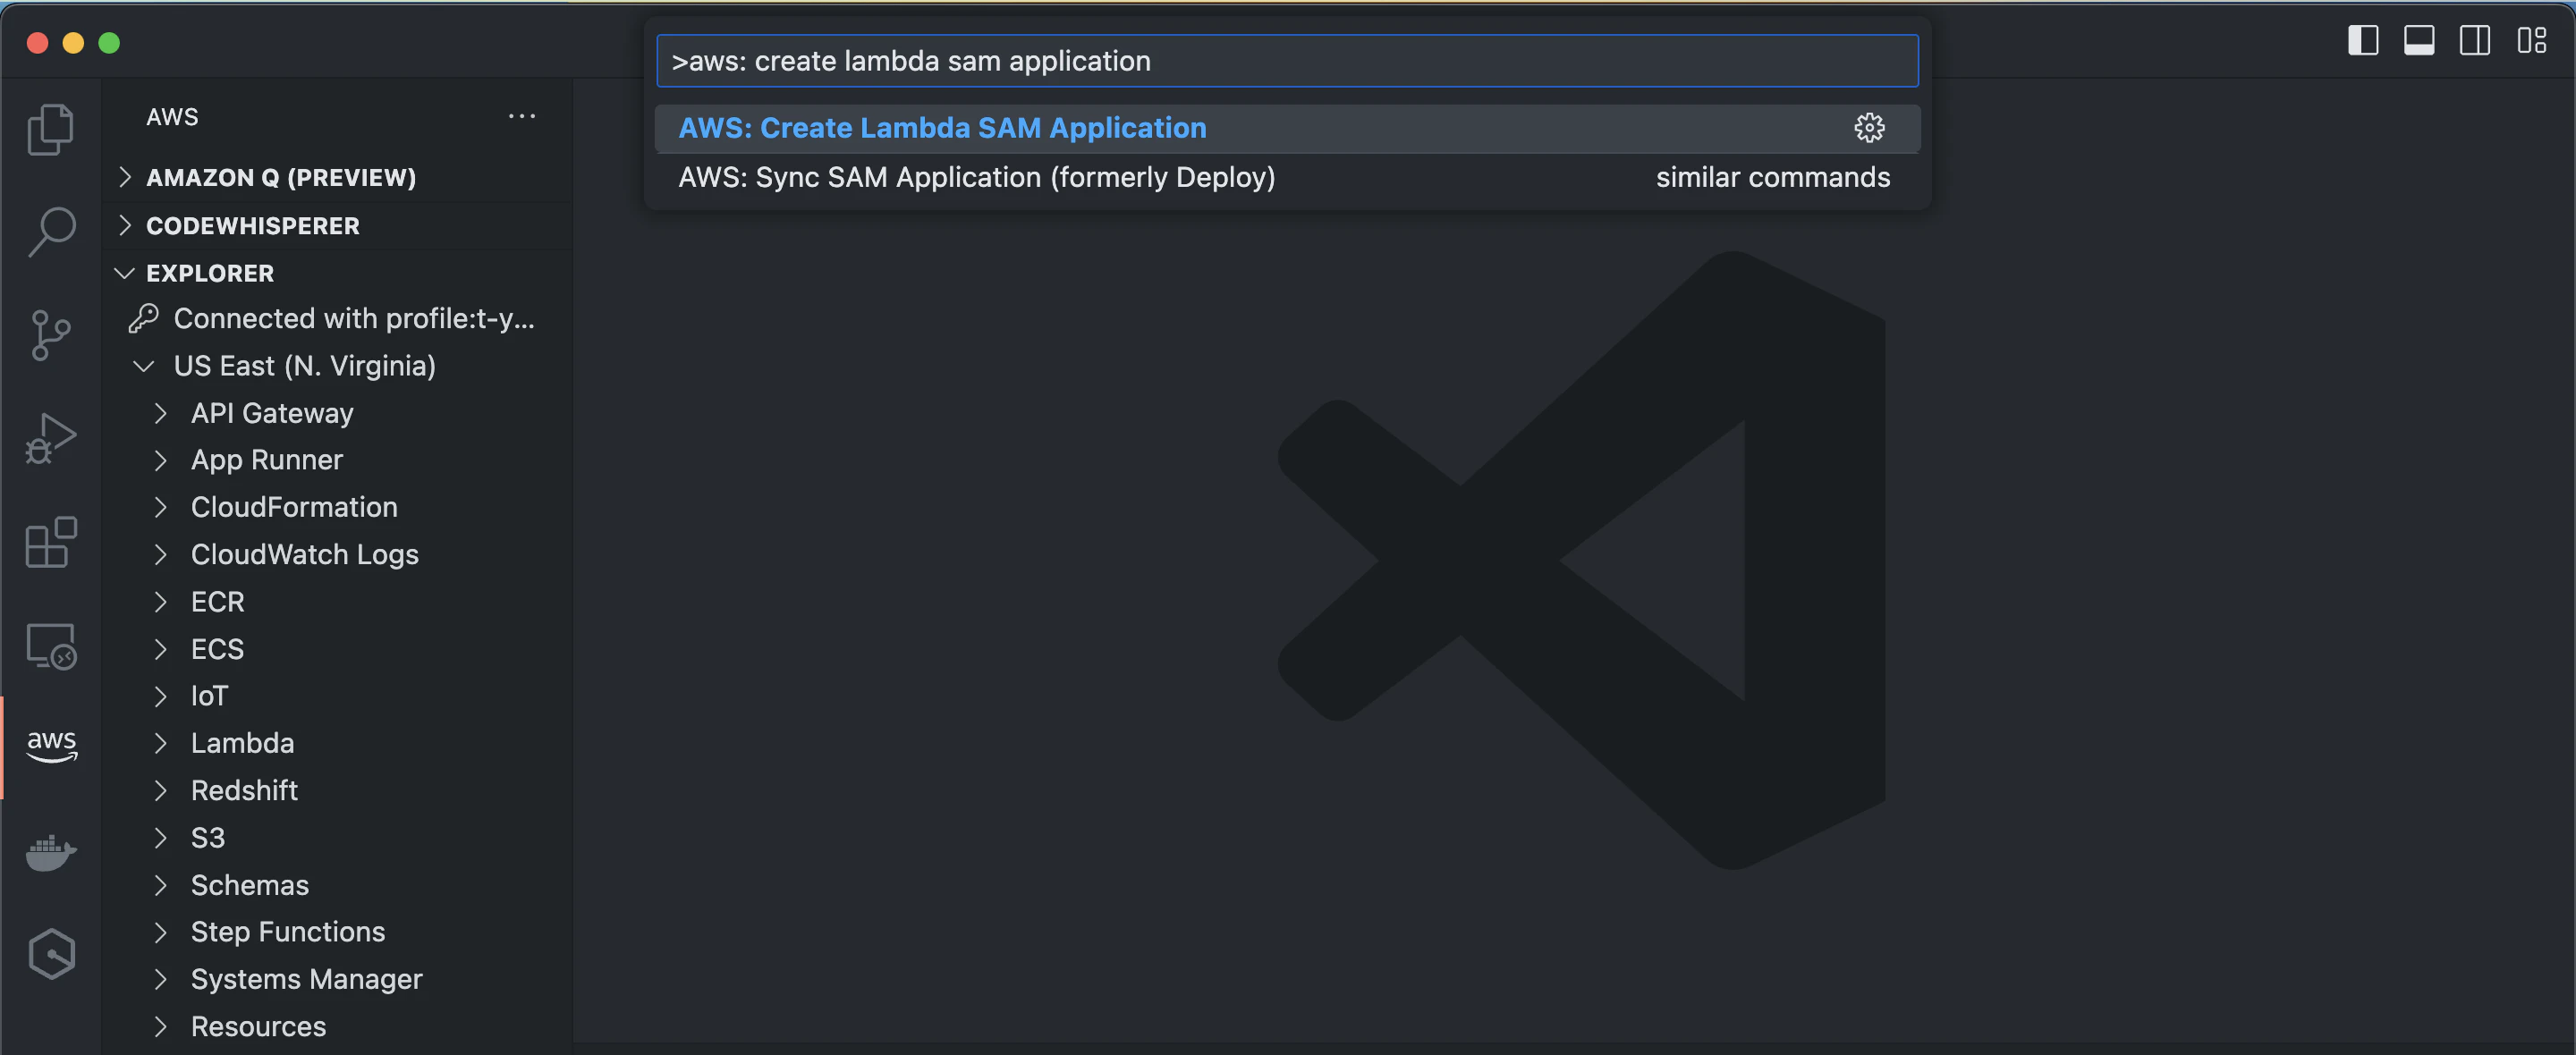The image size is (2576, 1055).
Task: Open the Search view in activity bar
Action: pos(51,232)
